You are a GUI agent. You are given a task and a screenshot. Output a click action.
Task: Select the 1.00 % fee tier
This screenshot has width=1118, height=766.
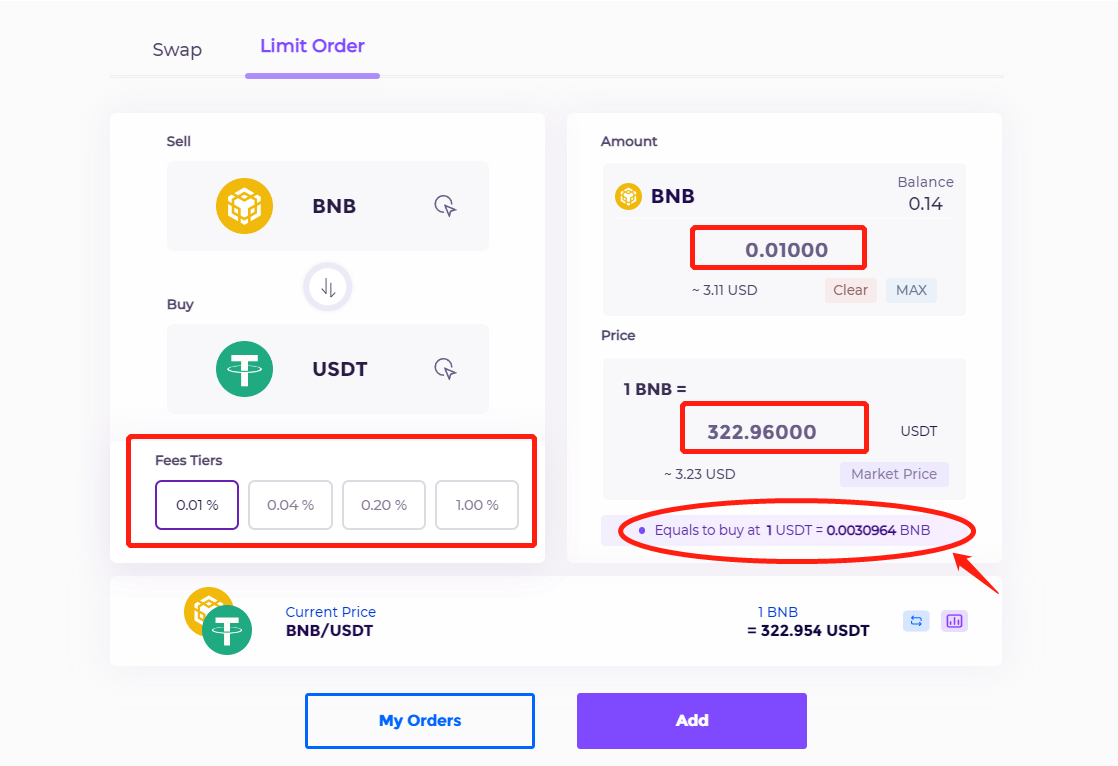[x=477, y=505]
